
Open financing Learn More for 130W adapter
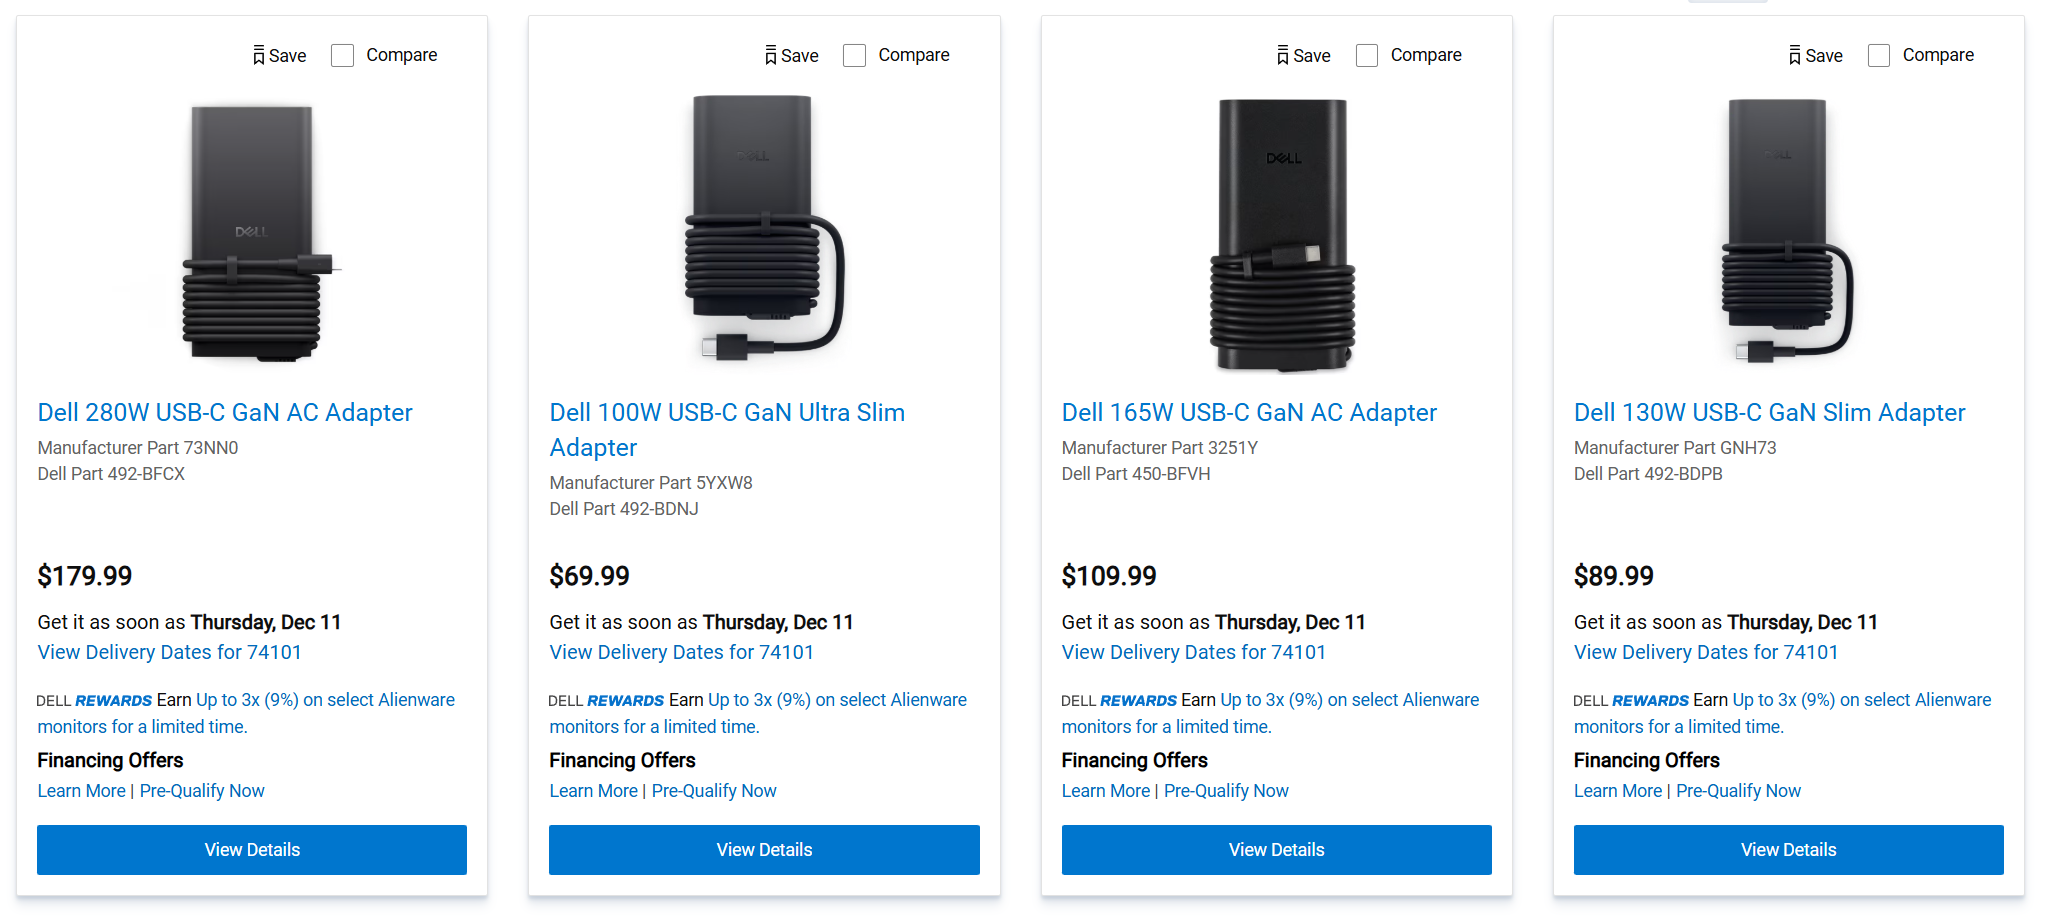[x=1617, y=791]
